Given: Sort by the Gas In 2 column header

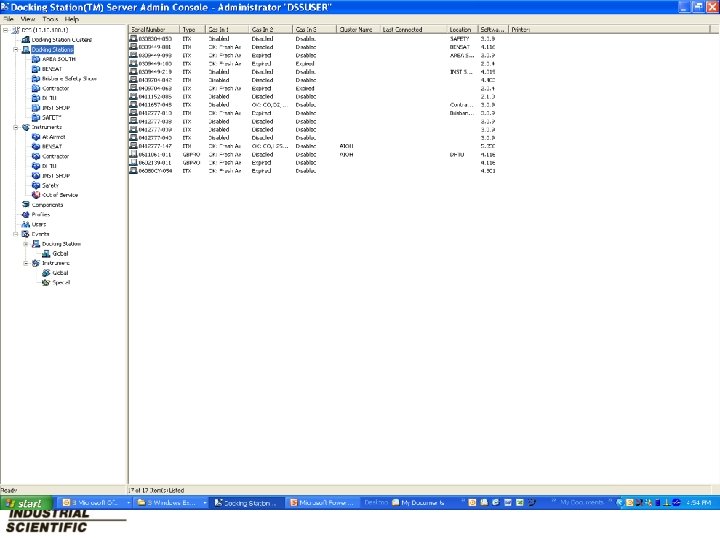Looking at the screenshot, I should pos(270,29).
